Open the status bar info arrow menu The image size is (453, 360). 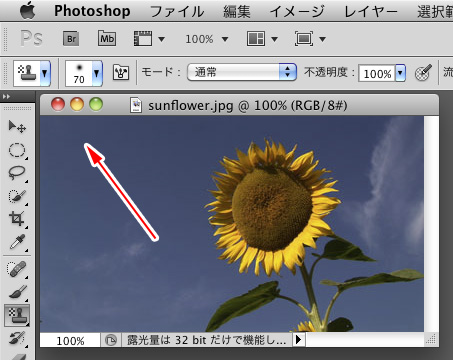(x=299, y=340)
